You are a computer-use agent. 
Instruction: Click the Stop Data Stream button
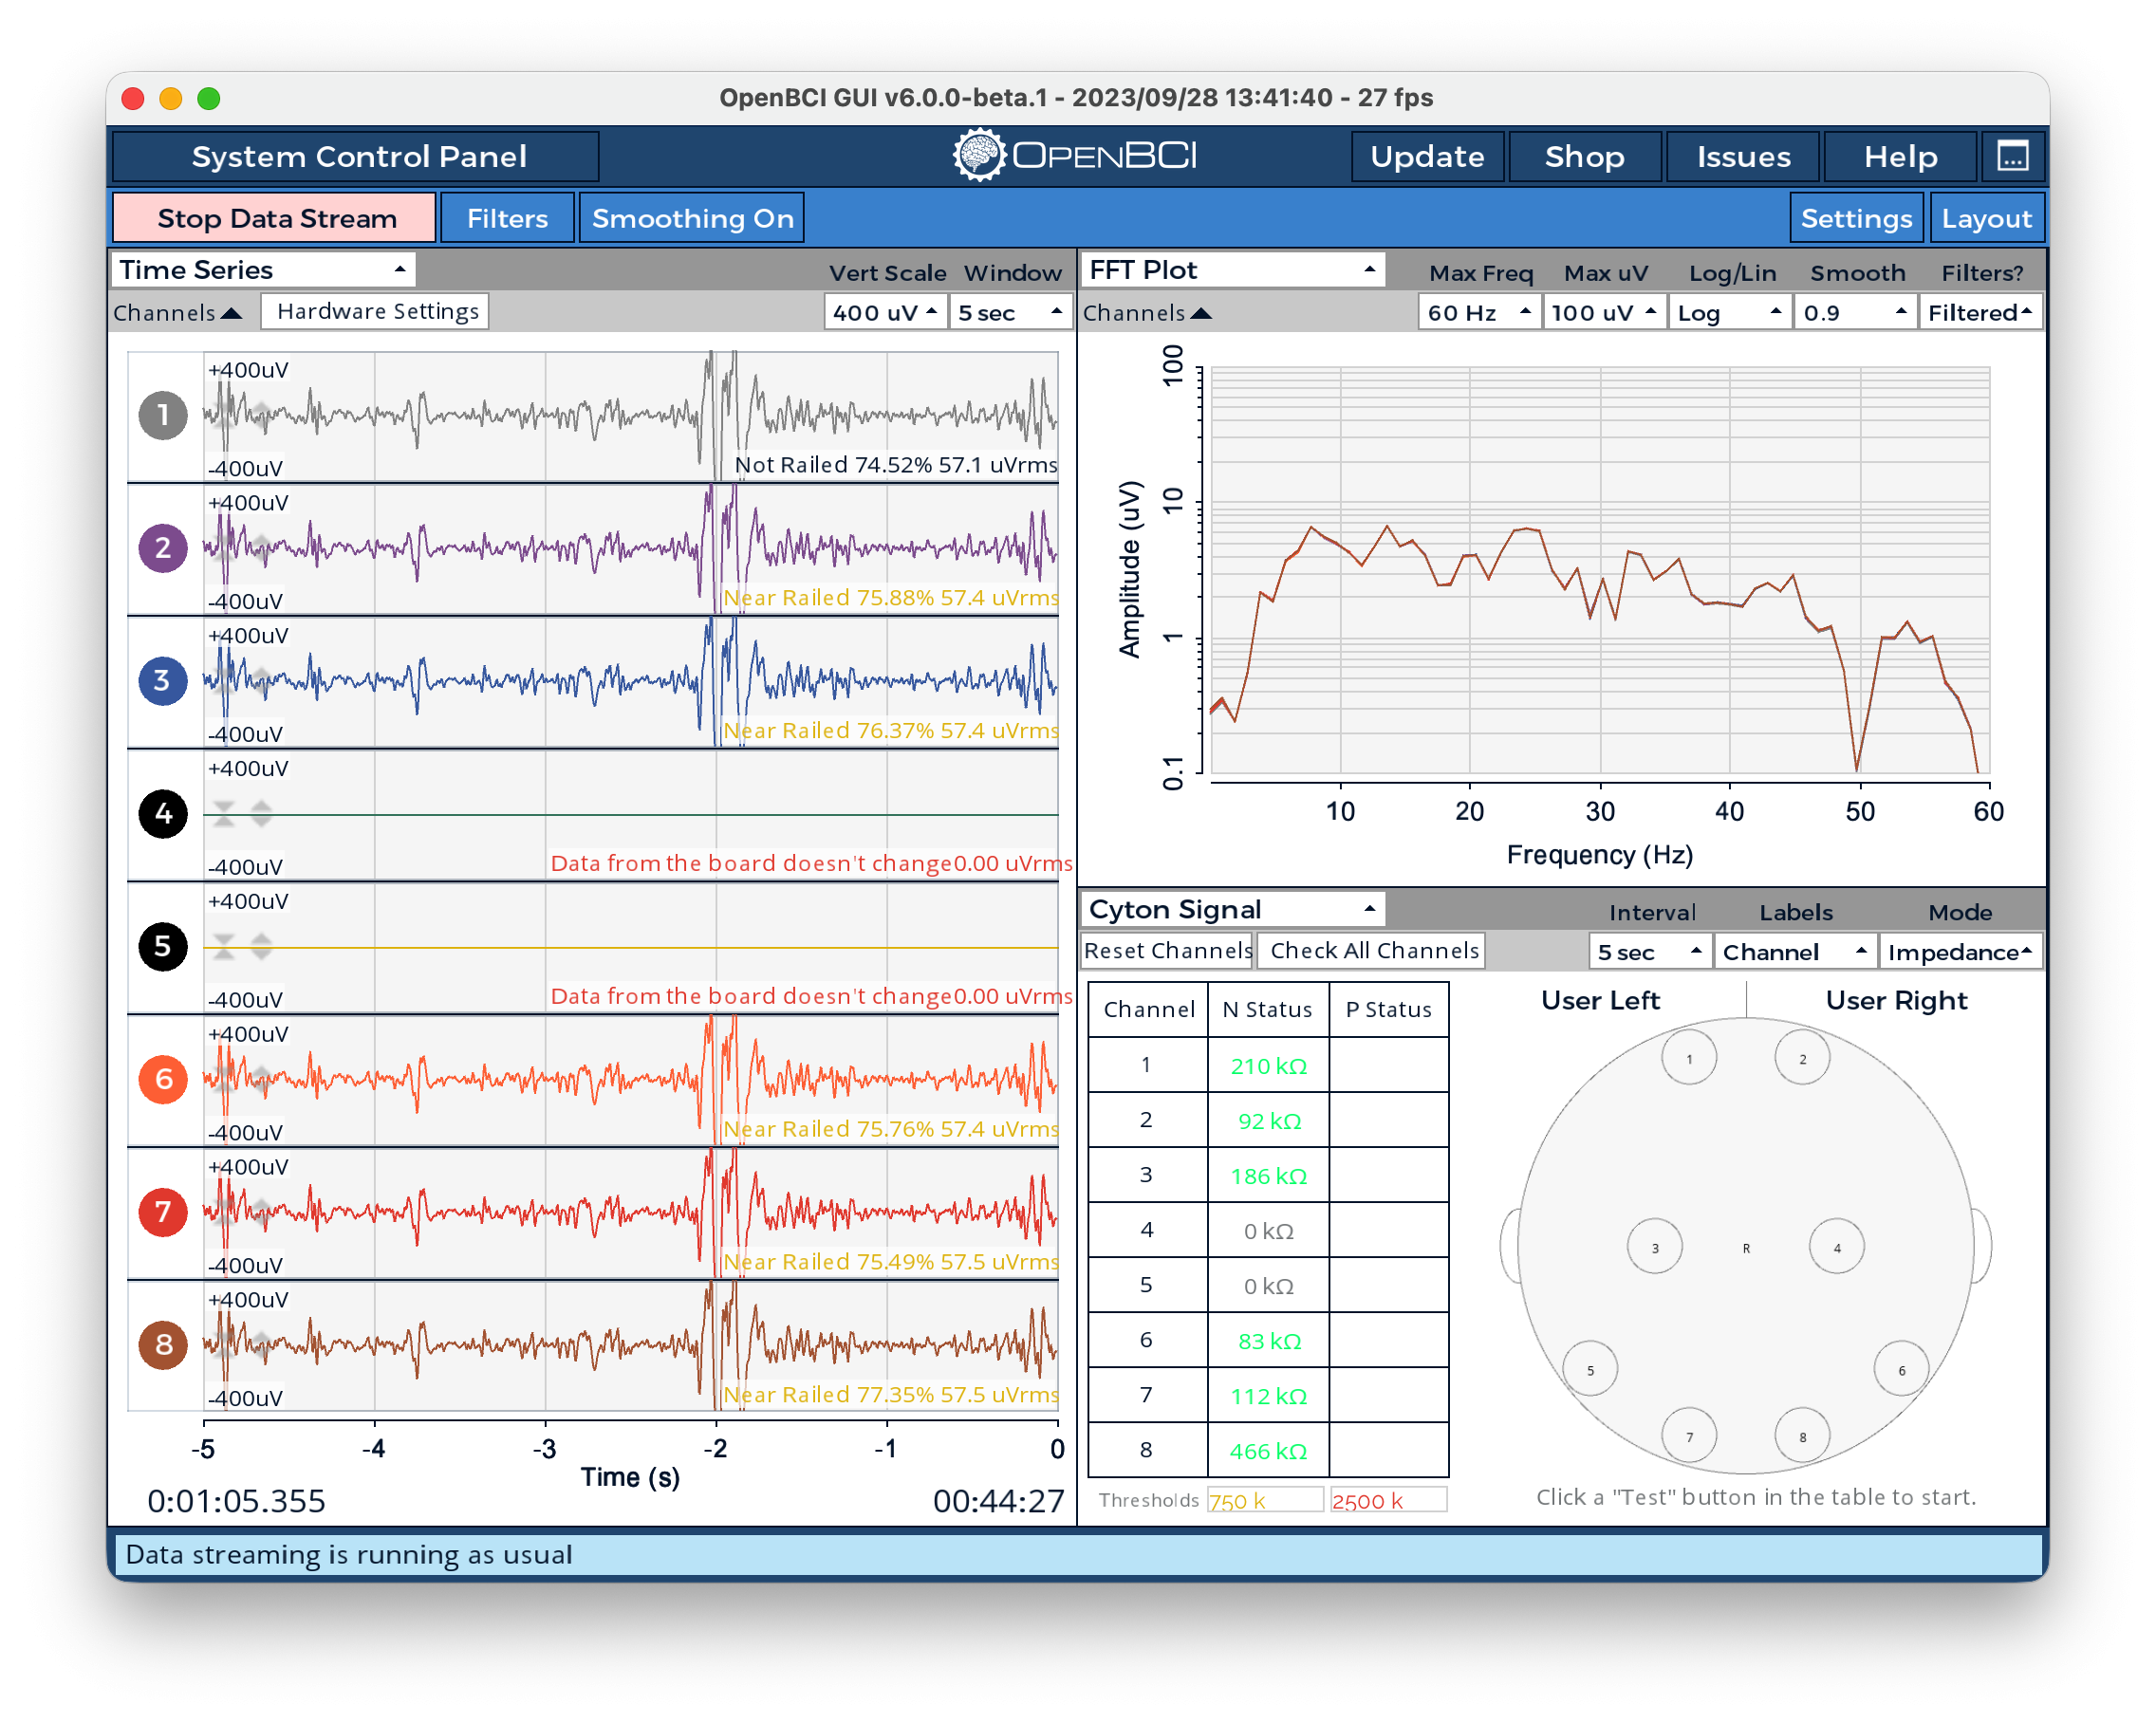point(275,218)
